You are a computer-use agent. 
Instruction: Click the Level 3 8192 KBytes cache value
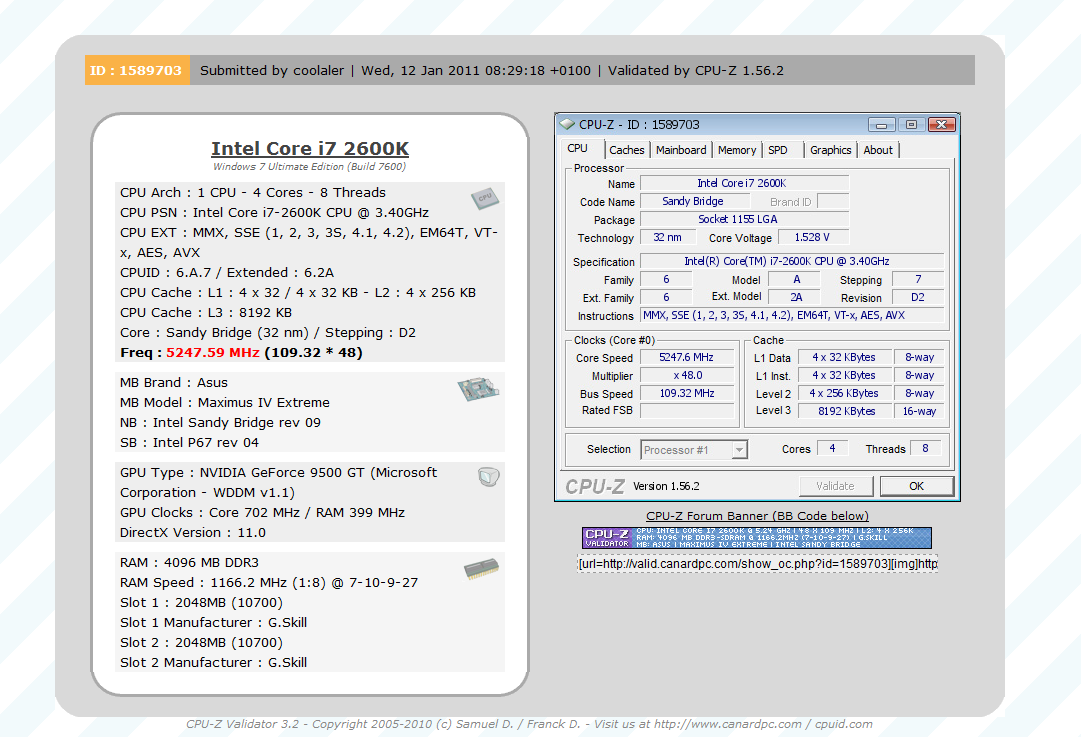tap(845, 411)
